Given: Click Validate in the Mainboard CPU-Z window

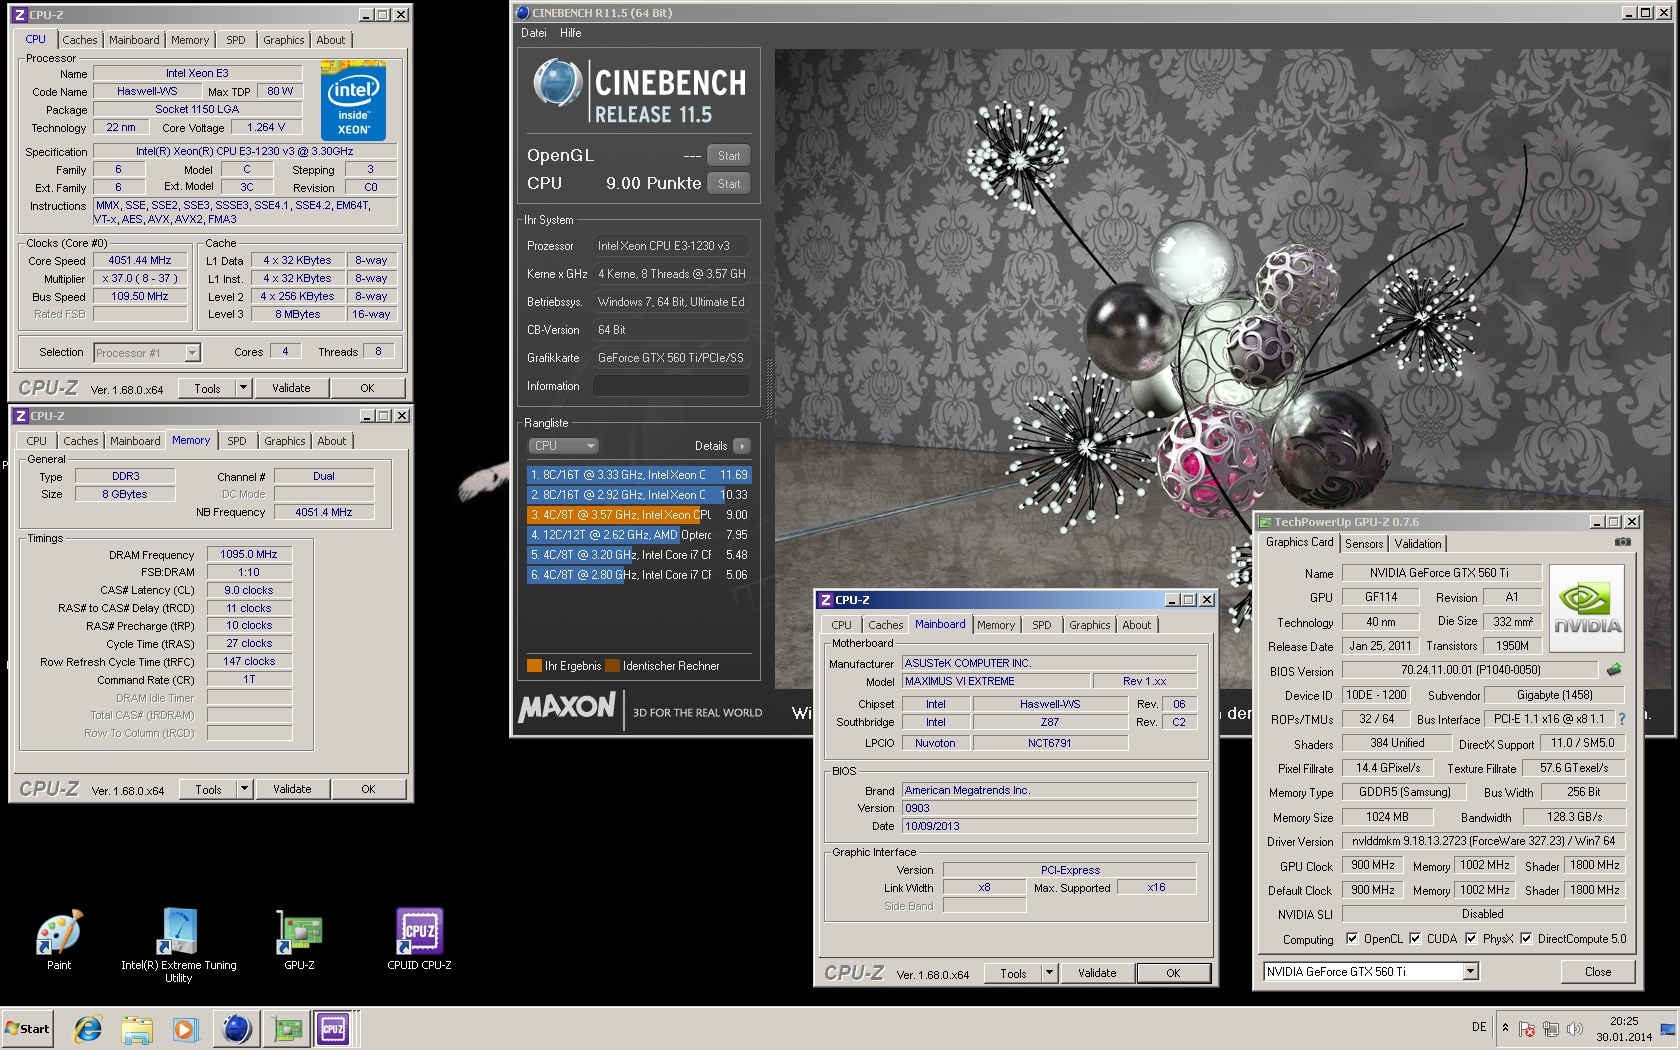Looking at the screenshot, I should tap(1097, 973).
